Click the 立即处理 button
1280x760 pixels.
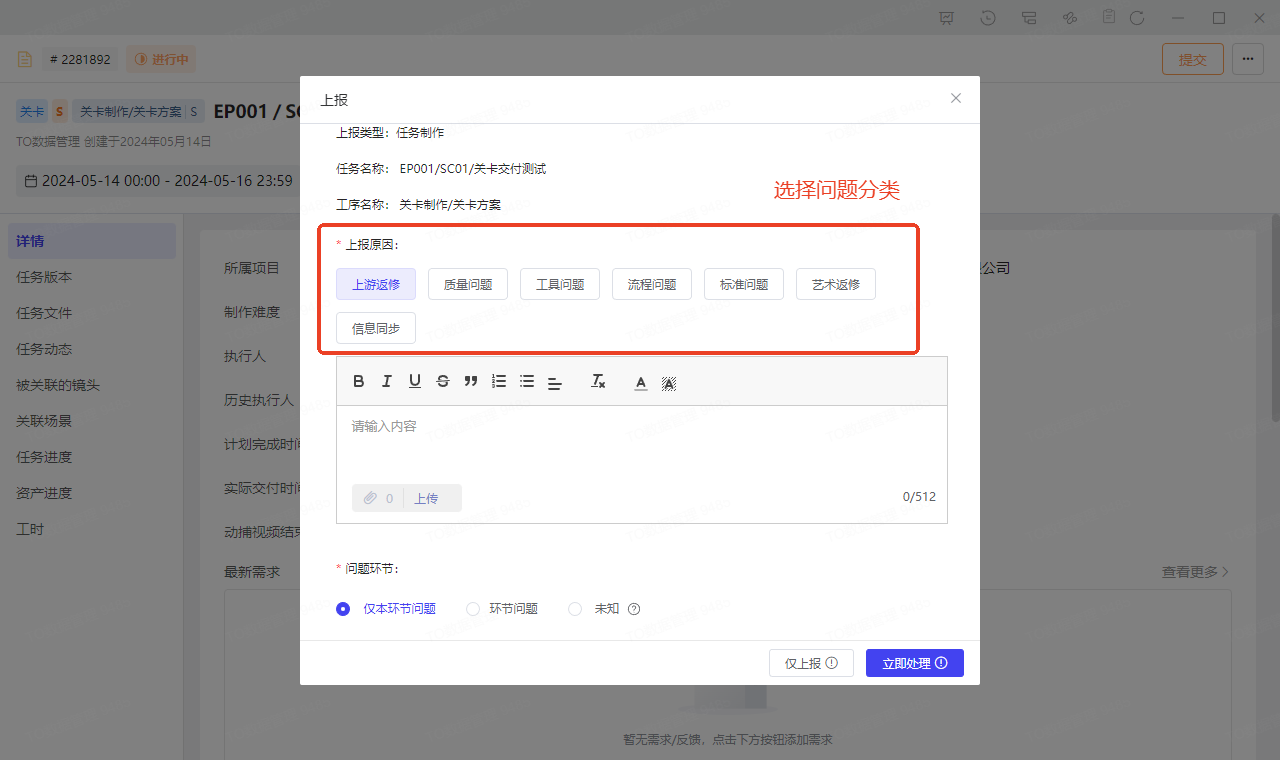914,663
